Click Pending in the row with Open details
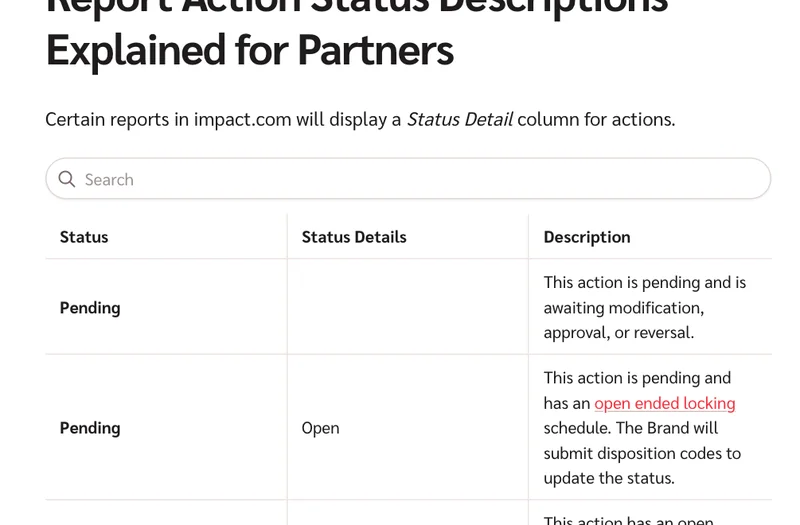Screen dimensions: 800x525 [x=90, y=428]
